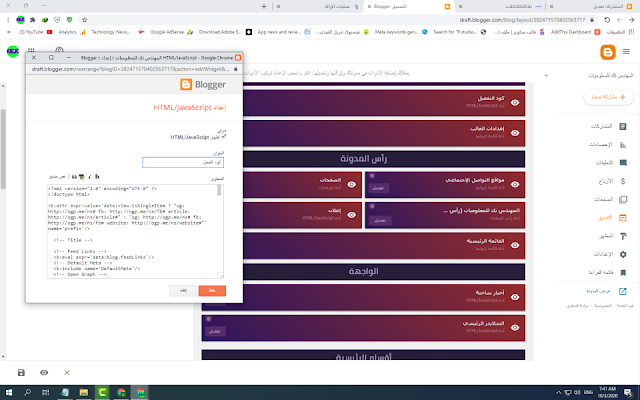Image resolution: width=640 pixels, height=400 pixels.
Task: Click the X discard icon in the bottom bar
Action: (67, 372)
